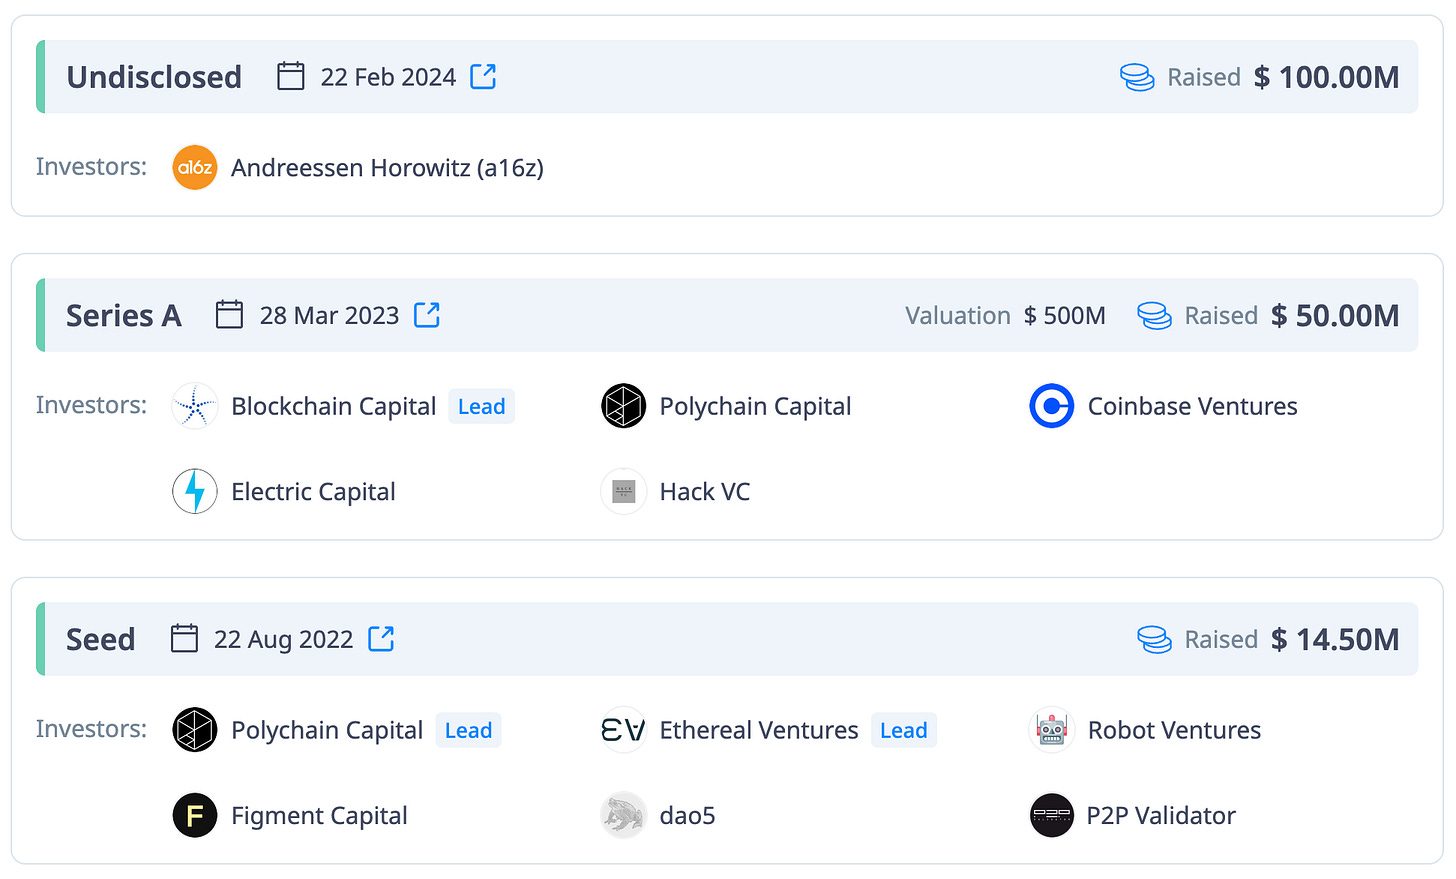The width and height of the screenshot is (1456, 879).
Task: Click calendar icon beside 22 Feb 2024
Action: [x=291, y=76]
